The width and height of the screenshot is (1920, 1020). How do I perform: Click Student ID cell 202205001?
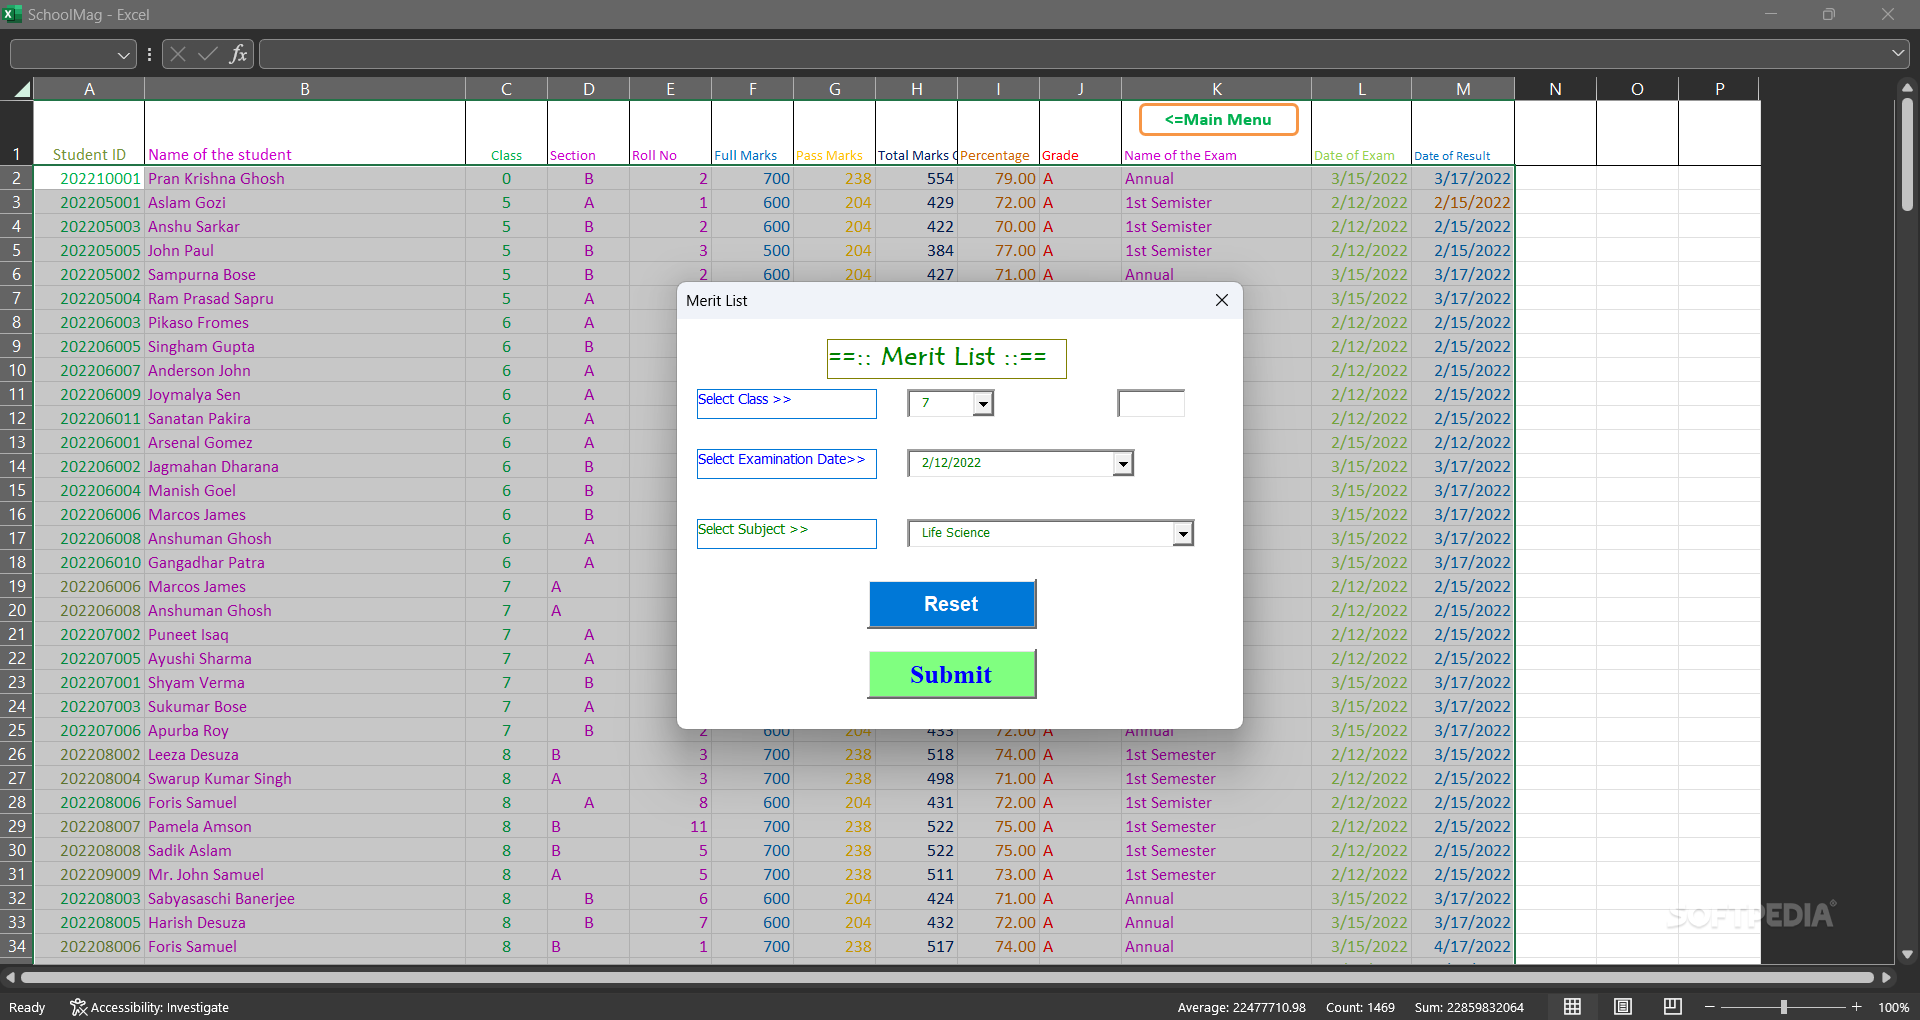(89, 202)
